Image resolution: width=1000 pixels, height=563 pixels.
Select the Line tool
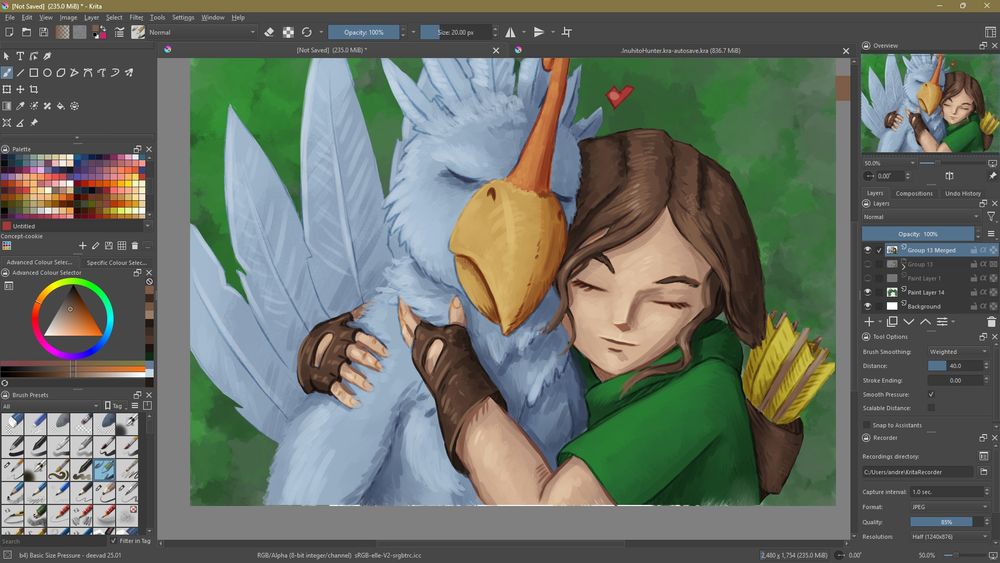pos(20,73)
